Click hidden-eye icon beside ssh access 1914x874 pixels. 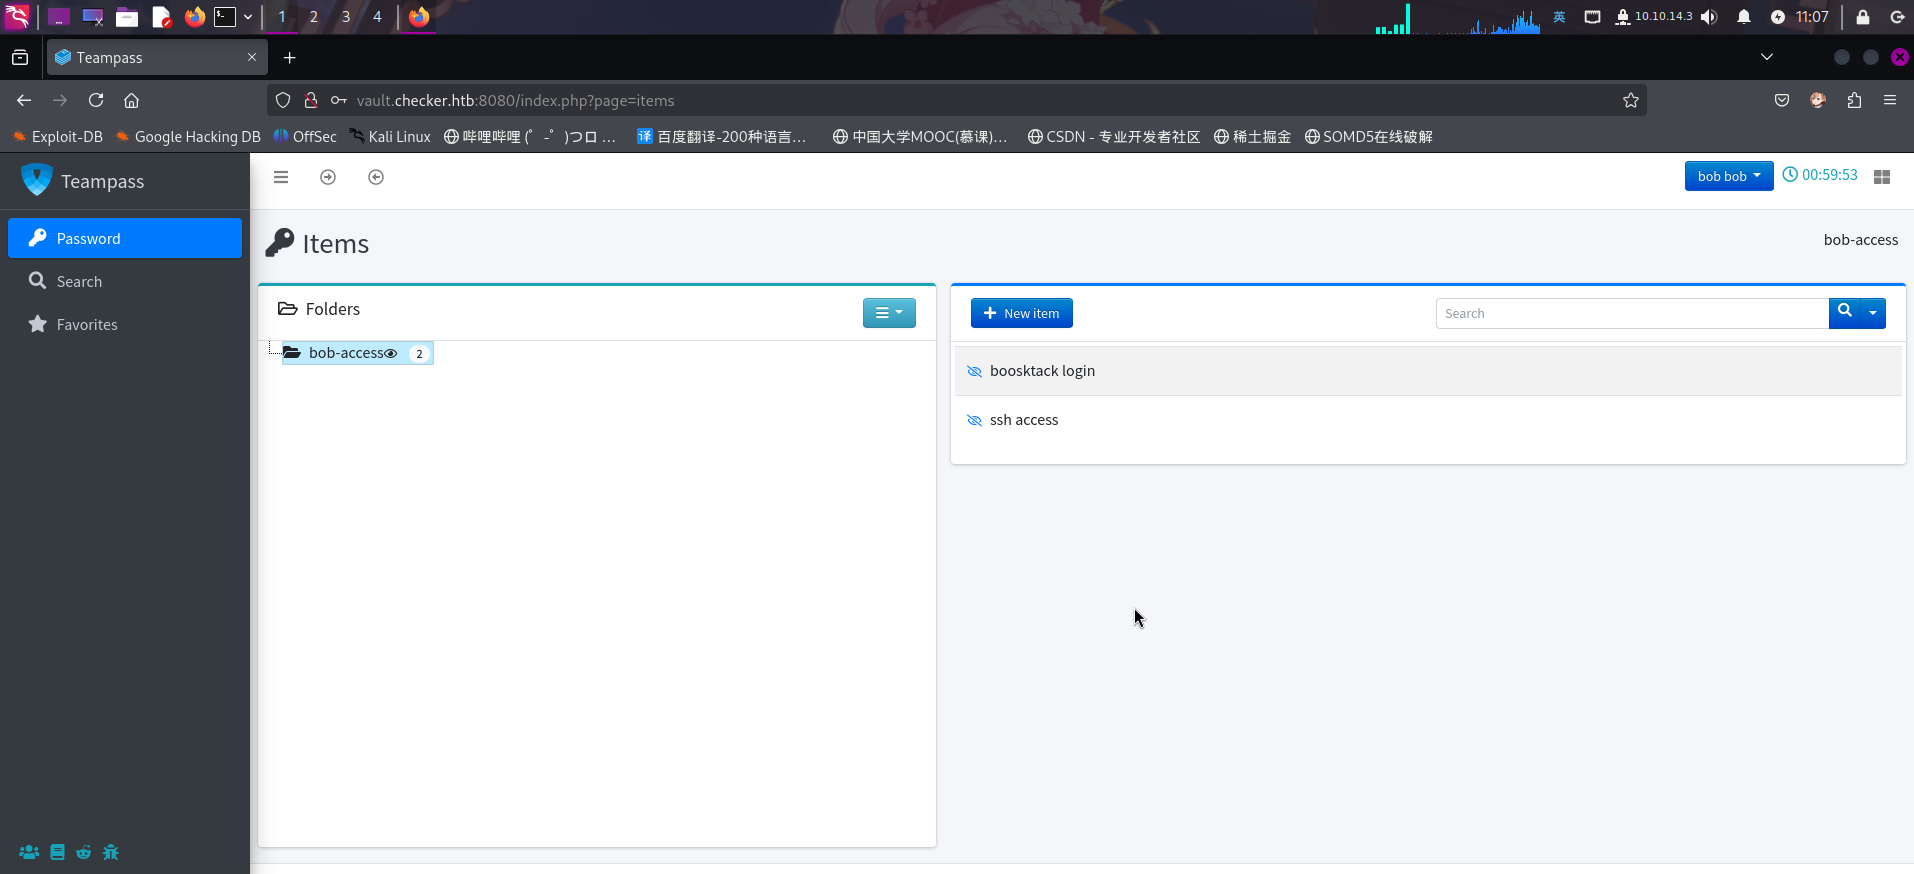(974, 420)
